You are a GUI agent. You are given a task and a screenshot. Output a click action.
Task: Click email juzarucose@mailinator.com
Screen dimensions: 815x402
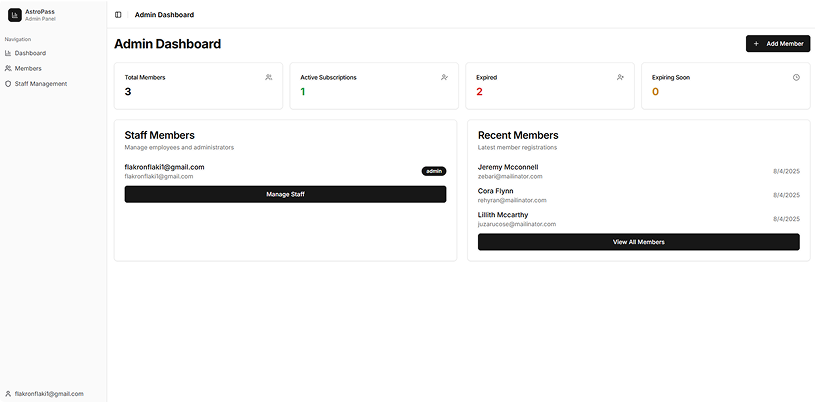point(517,224)
